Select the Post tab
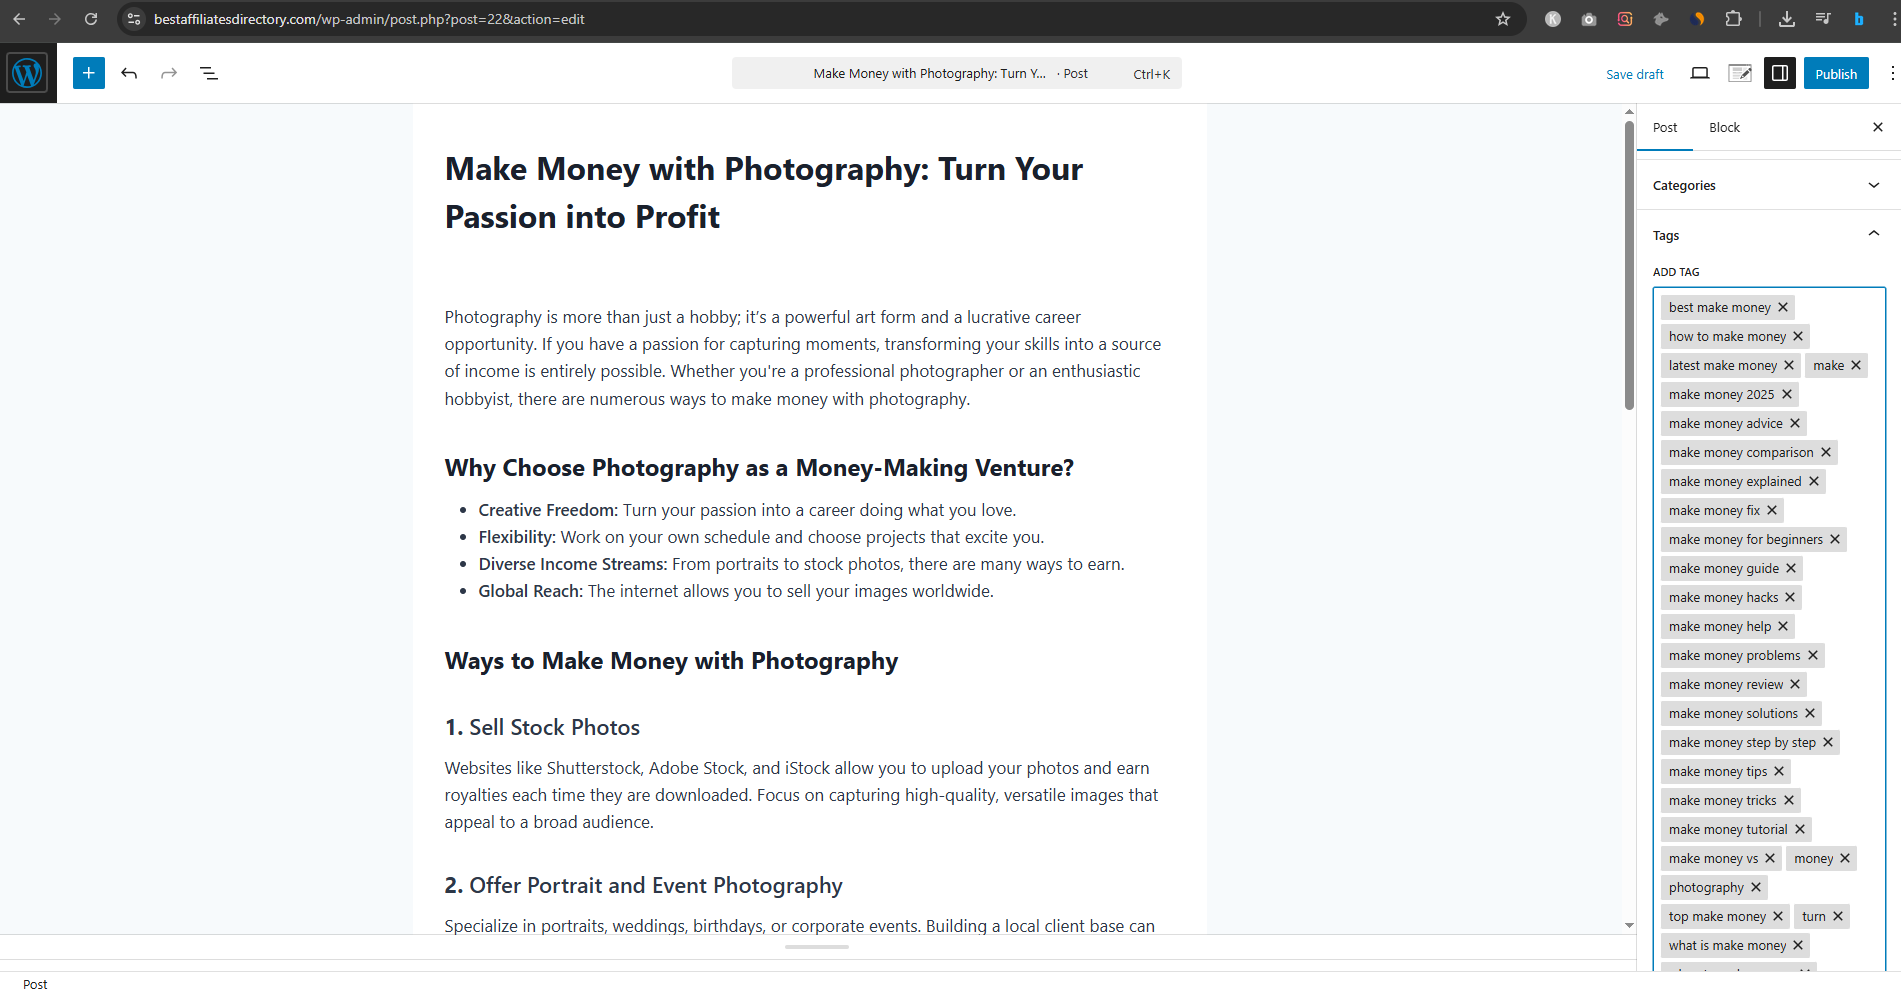The image size is (1901, 995). pyautogui.click(x=1664, y=127)
